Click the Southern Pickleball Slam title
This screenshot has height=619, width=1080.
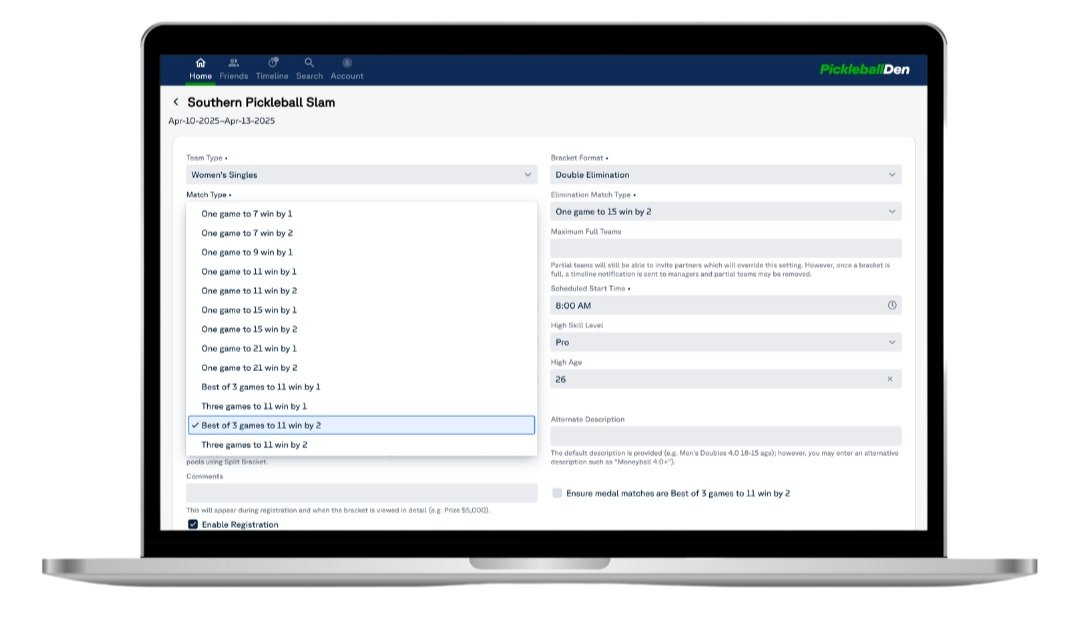[261, 102]
